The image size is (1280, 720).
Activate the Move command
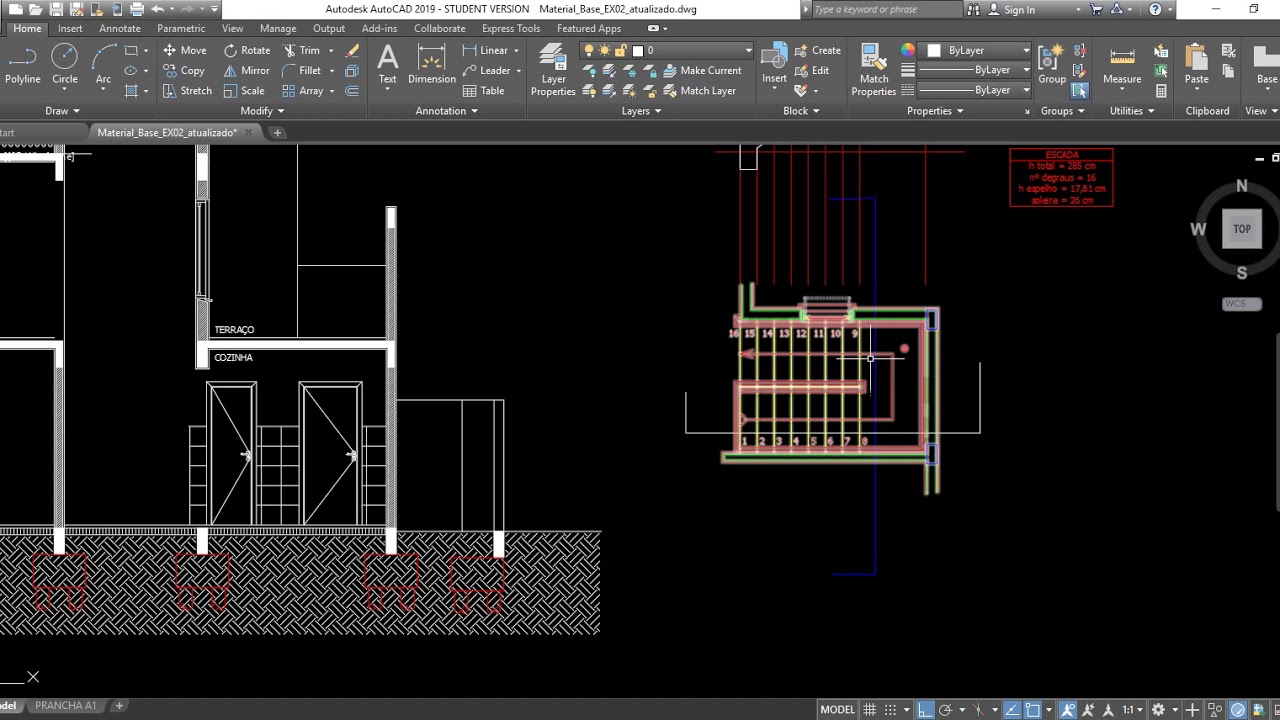point(185,50)
